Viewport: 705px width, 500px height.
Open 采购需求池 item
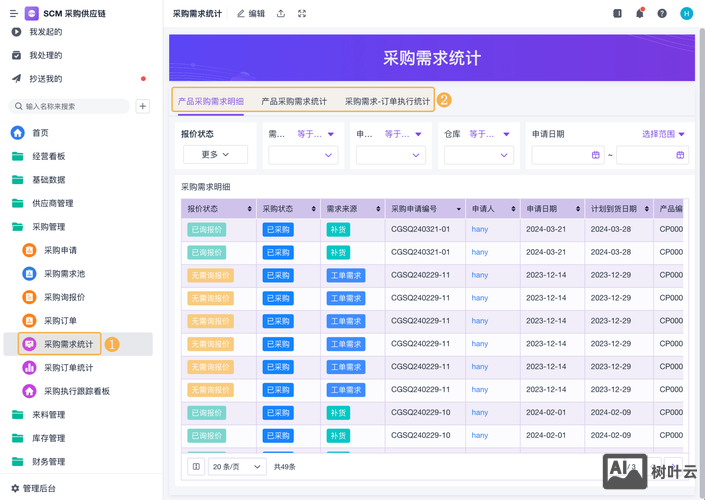(x=64, y=273)
